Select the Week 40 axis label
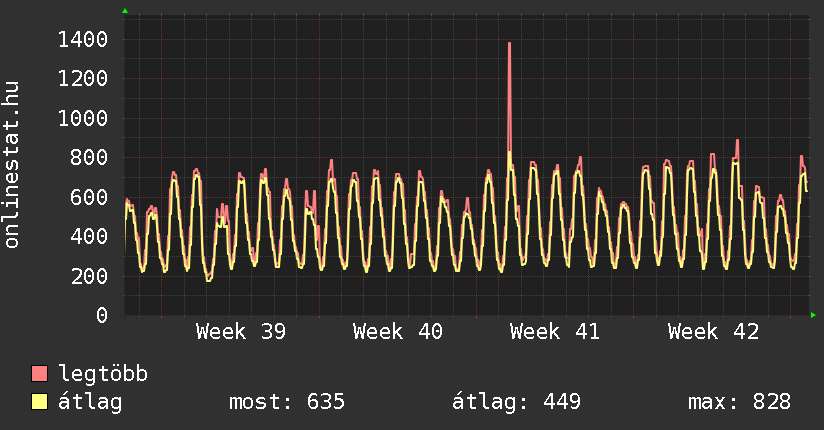The image size is (824, 430). click(398, 331)
